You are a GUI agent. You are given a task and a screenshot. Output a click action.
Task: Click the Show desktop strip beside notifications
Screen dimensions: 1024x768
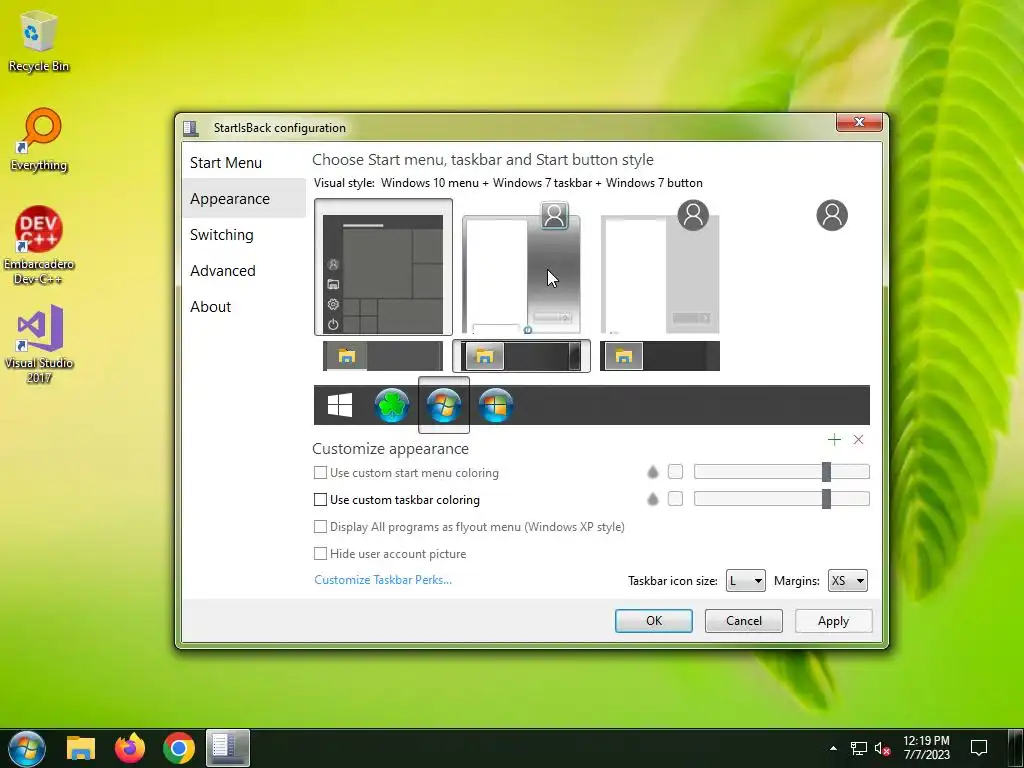(x=1015, y=748)
